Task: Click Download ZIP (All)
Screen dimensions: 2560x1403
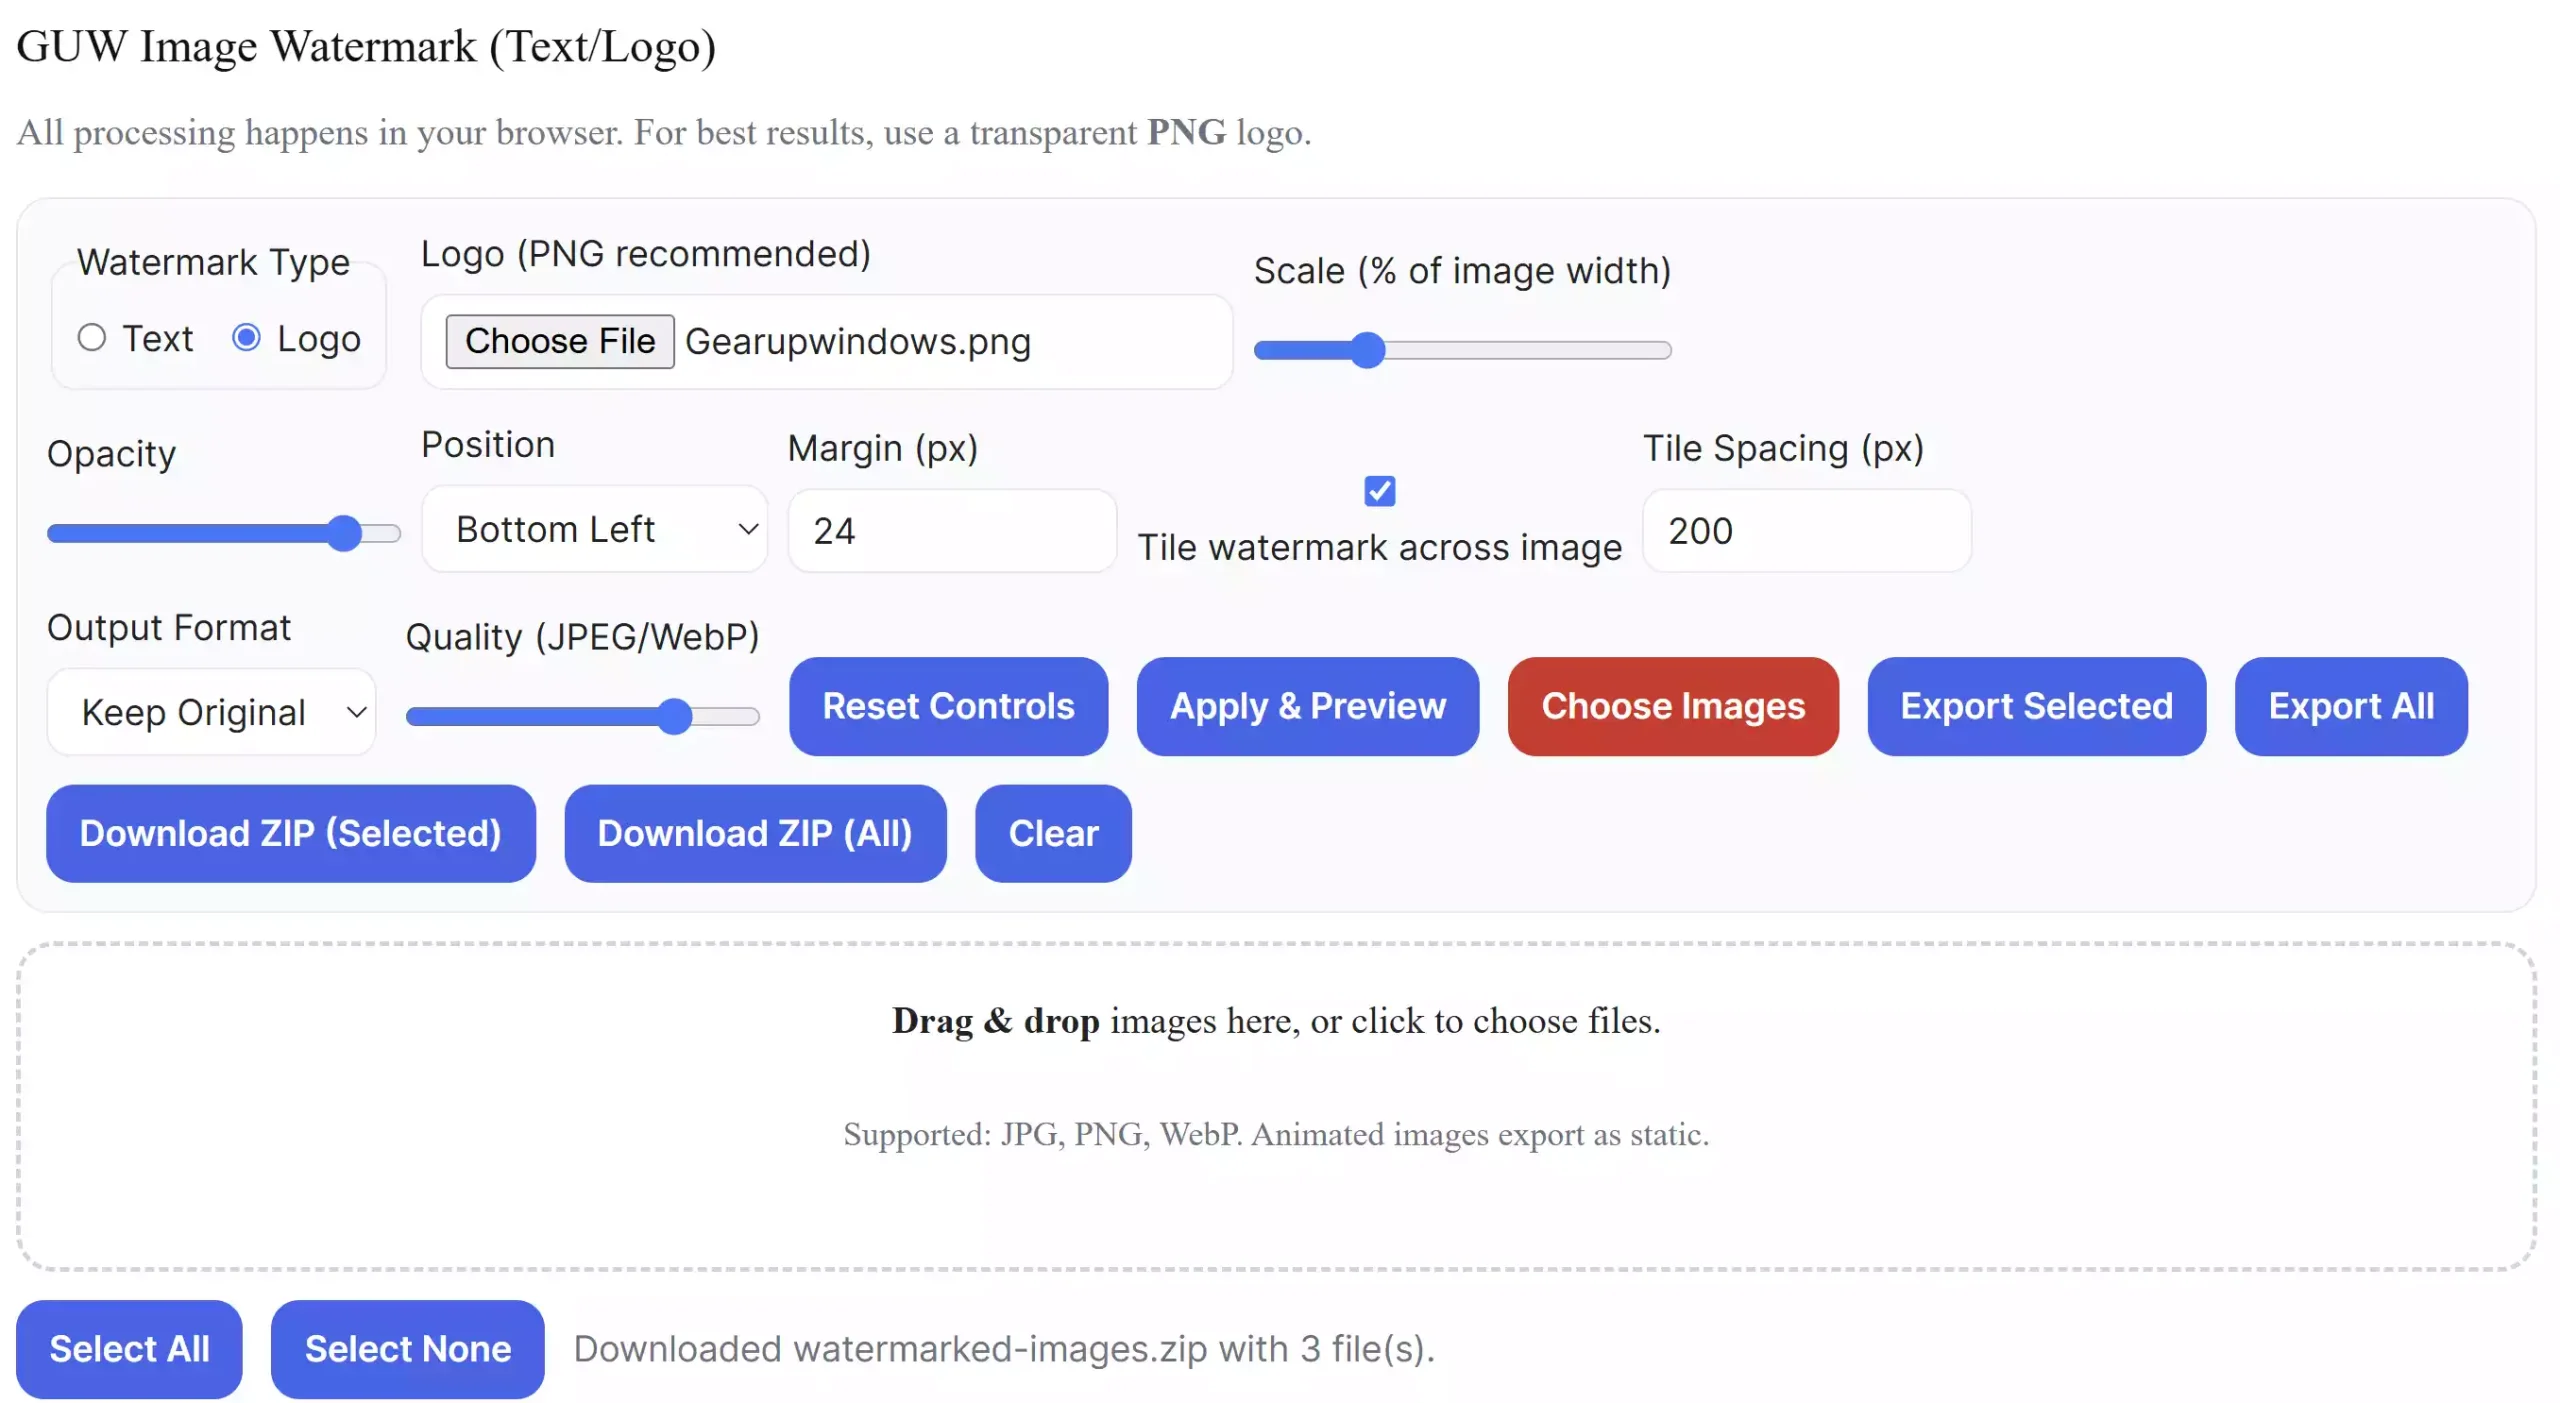Action: tap(755, 833)
